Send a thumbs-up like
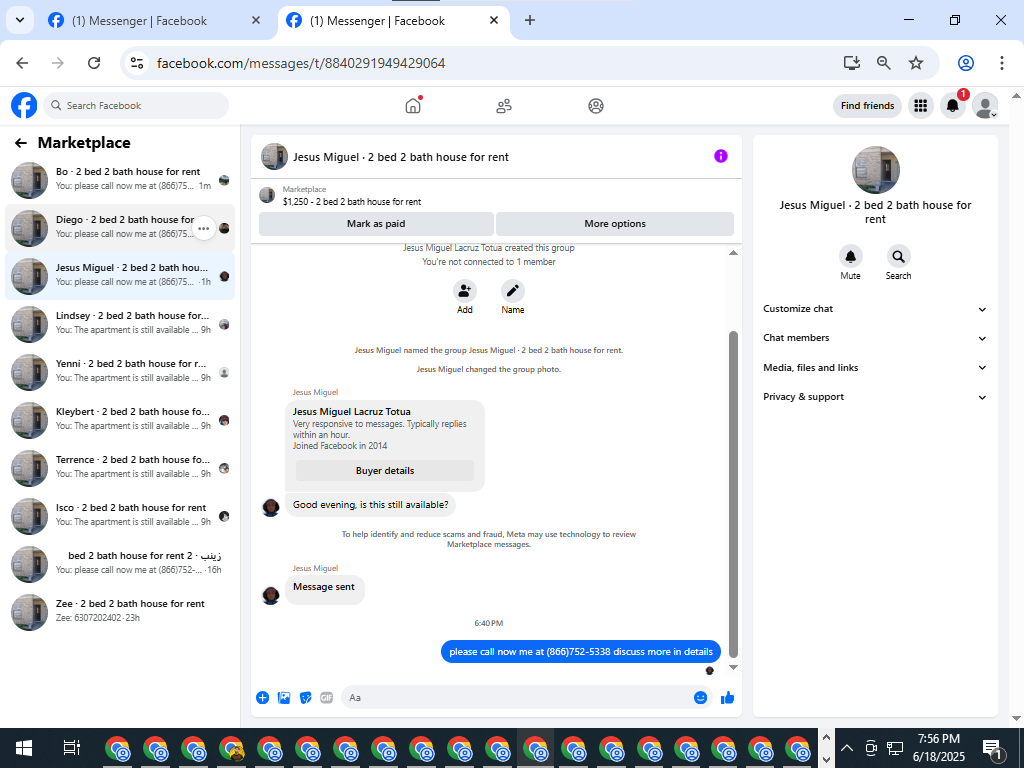This screenshot has width=1024, height=768. (727, 697)
